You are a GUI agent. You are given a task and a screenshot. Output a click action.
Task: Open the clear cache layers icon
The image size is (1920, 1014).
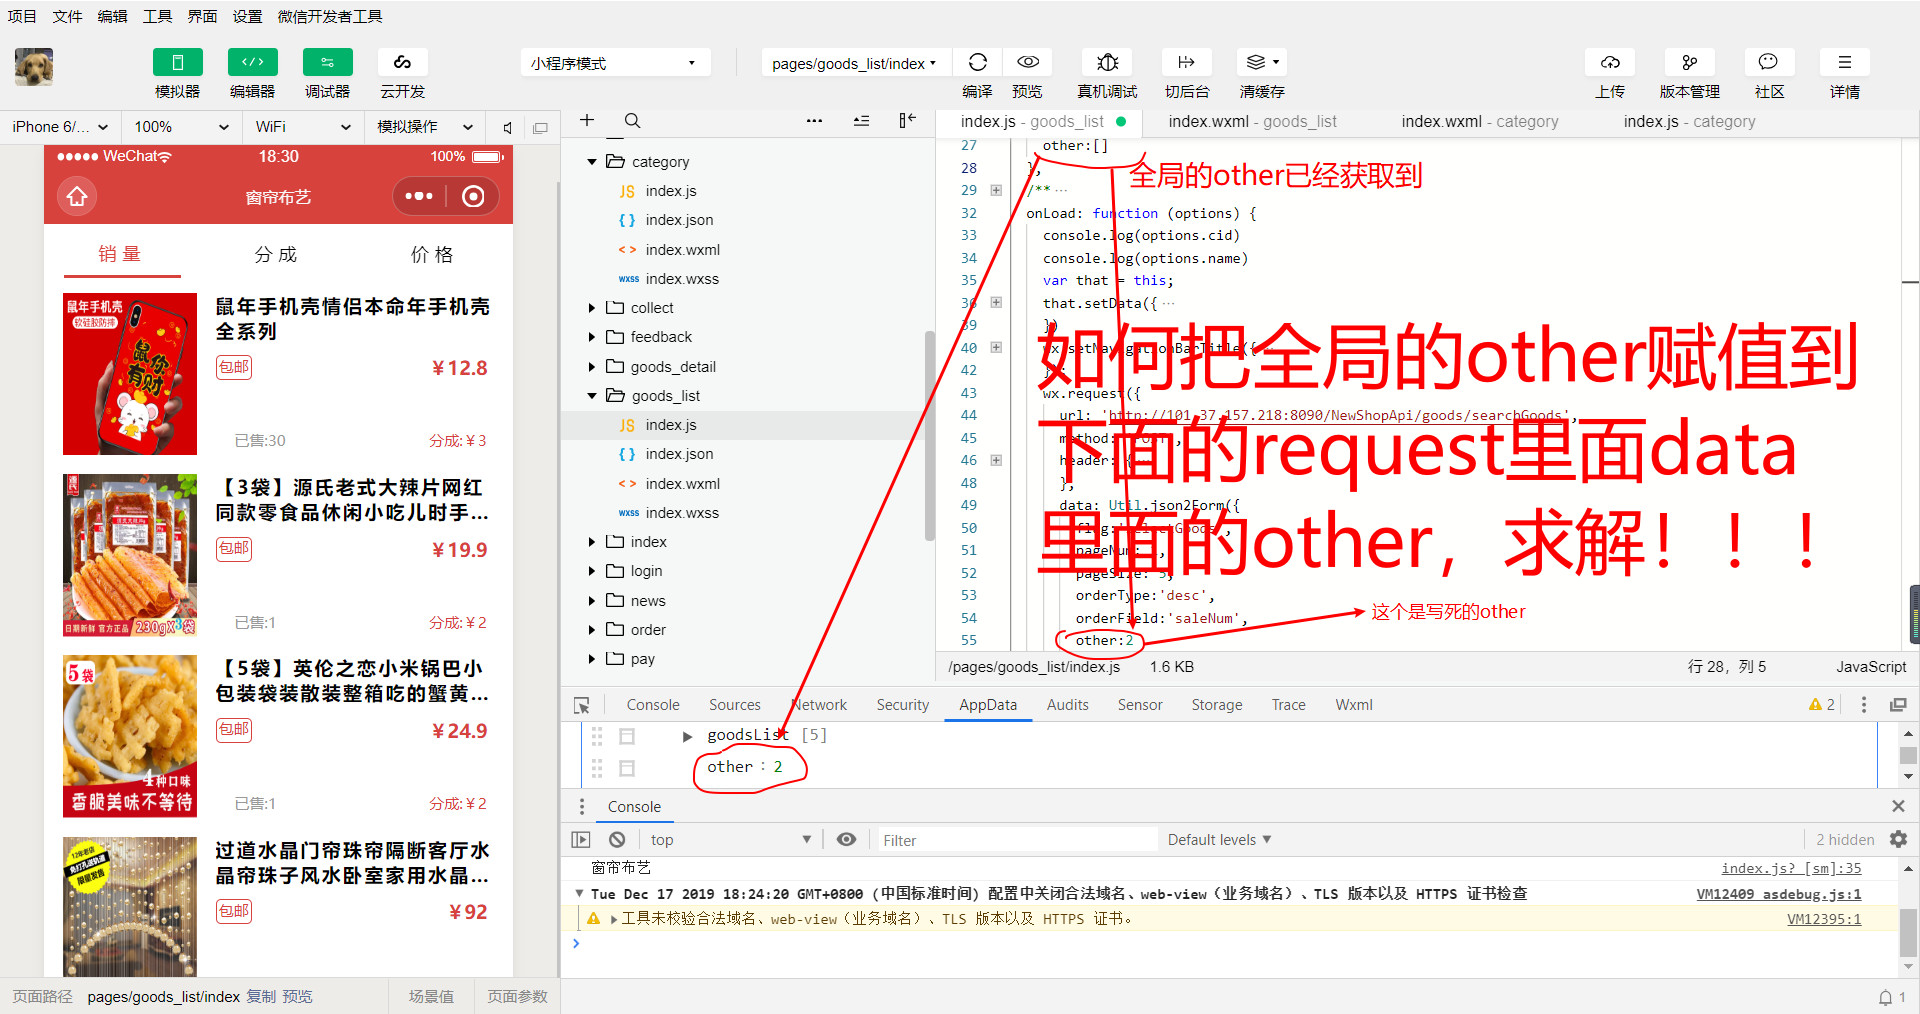(1261, 62)
